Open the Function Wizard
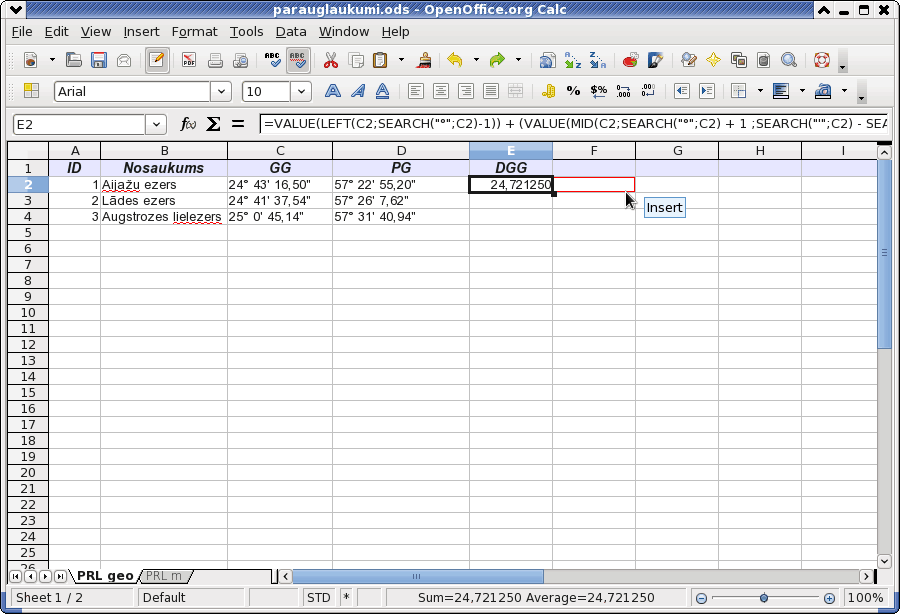 [x=188, y=124]
